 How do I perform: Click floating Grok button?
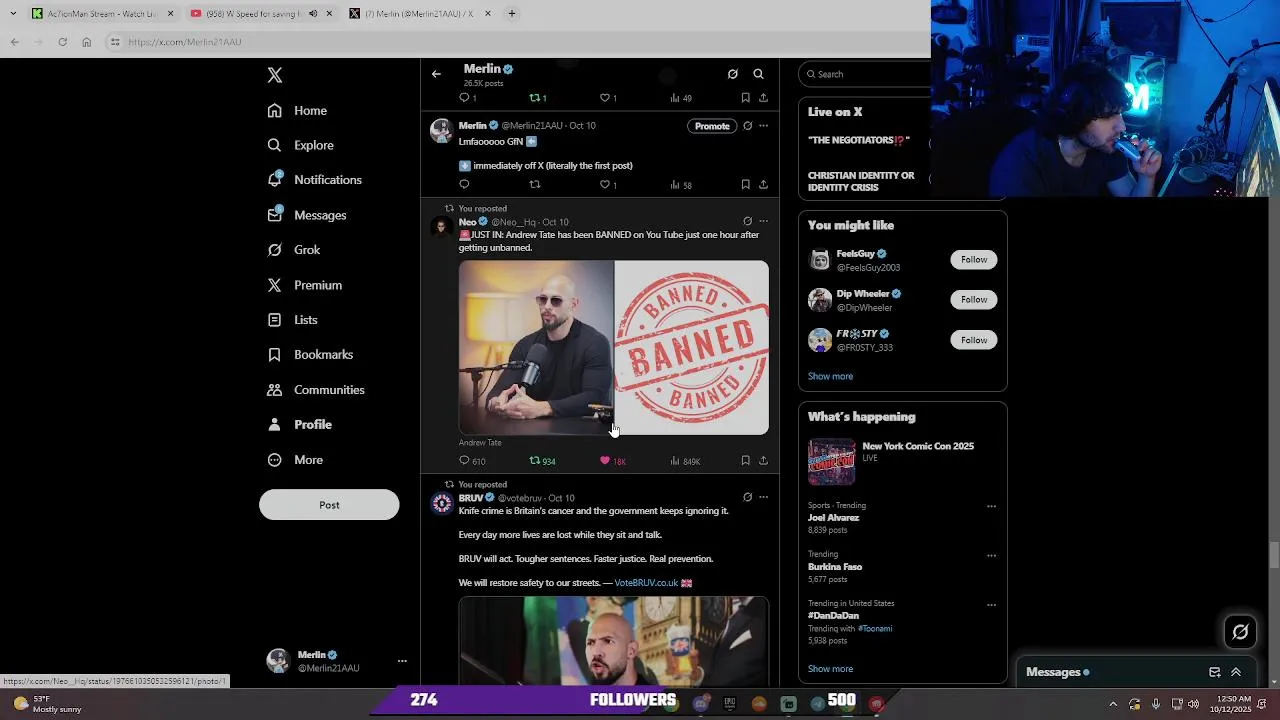pyautogui.click(x=1241, y=632)
